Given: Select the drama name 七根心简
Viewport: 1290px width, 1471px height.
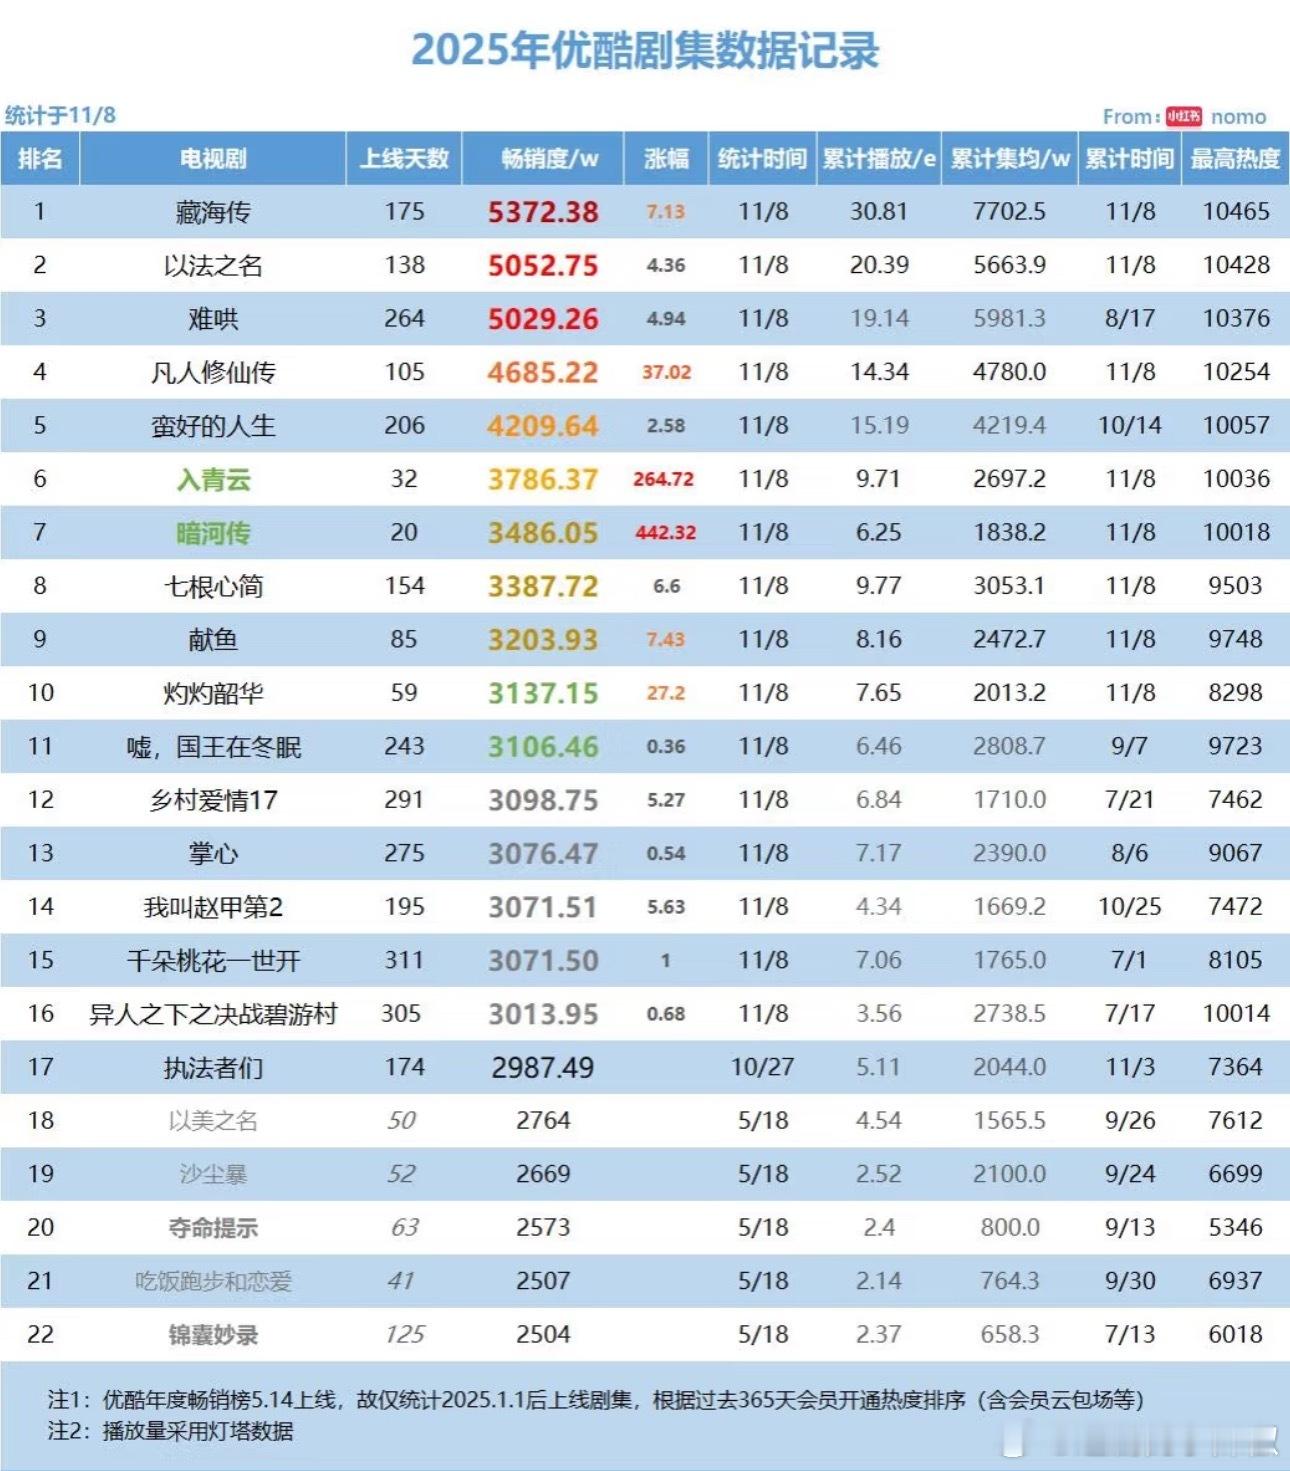Looking at the screenshot, I should coord(213,587).
